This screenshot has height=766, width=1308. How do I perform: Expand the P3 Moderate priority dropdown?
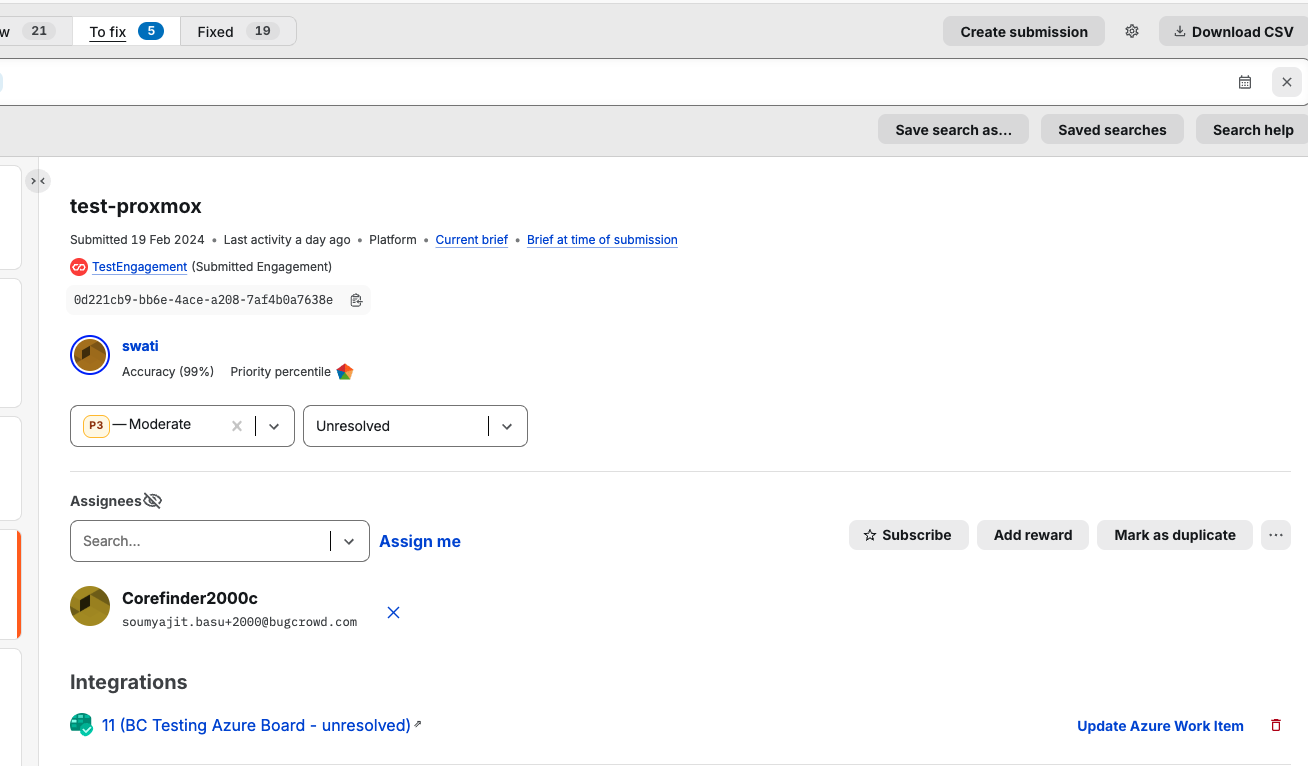click(274, 426)
